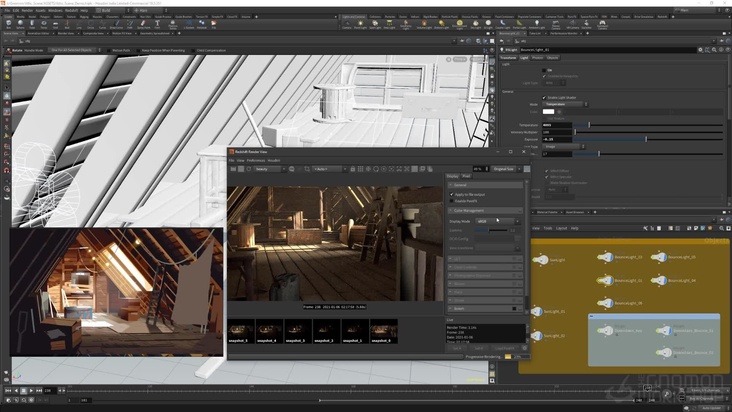Image resolution: width=732 pixels, height=412 pixels.
Task: Select the BounceLight_04 node
Action: tap(659, 280)
